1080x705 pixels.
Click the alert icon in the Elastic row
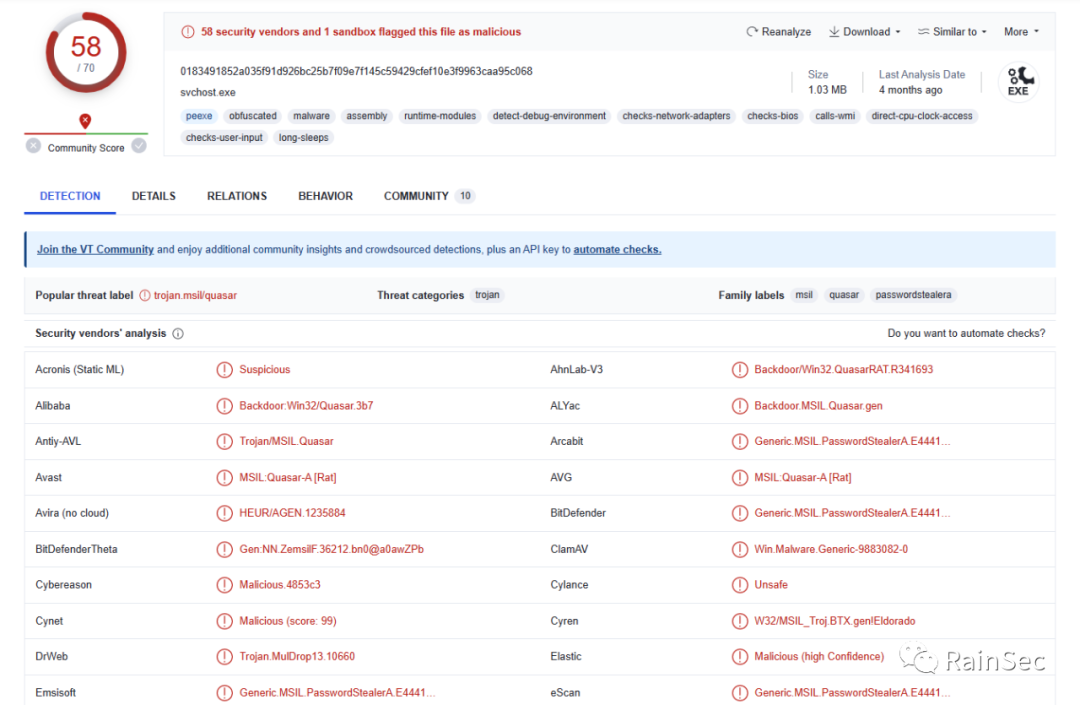click(x=740, y=656)
